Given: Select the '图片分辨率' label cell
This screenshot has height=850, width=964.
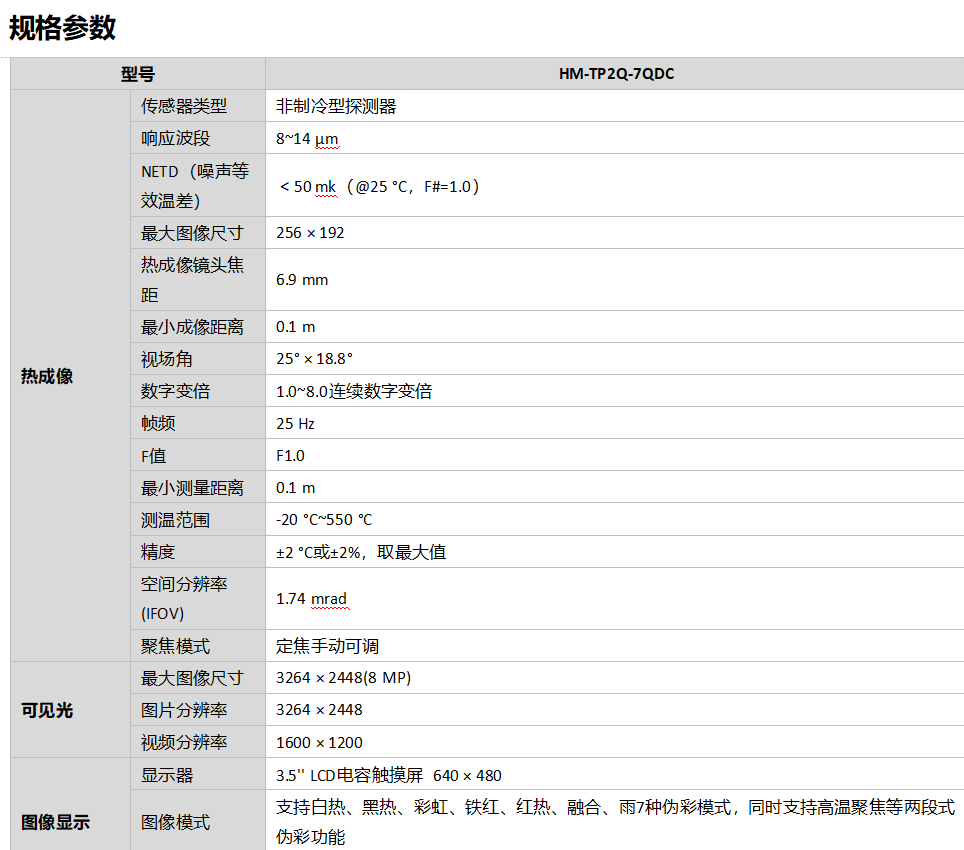Looking at the screenshot, I should pos(198,710).
